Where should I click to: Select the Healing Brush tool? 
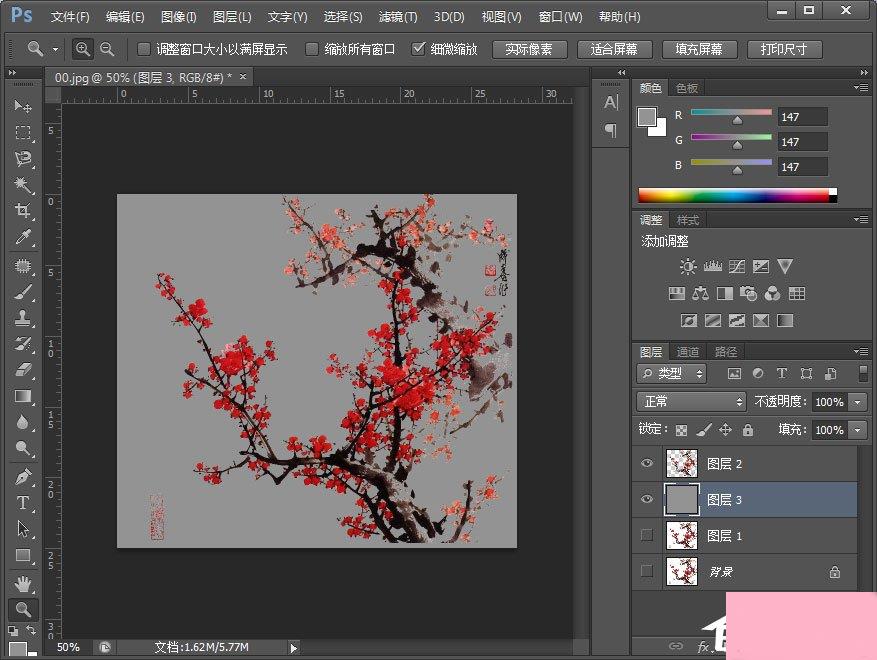tap(23, 265)
